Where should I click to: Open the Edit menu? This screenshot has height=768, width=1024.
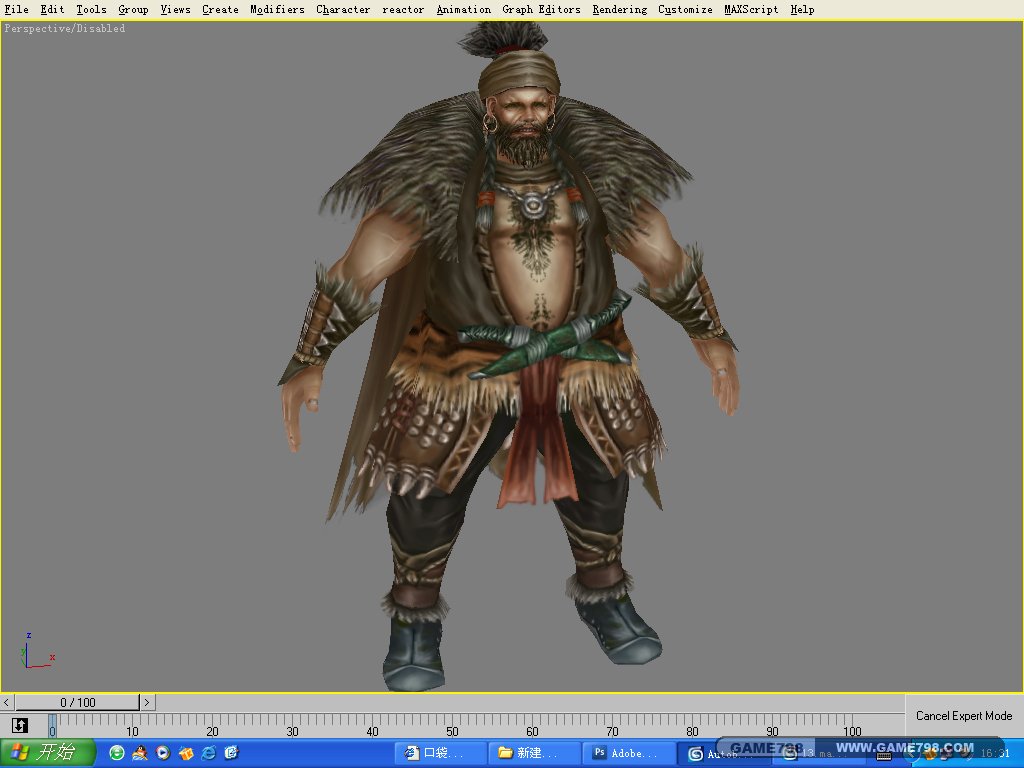click(52, 9)
